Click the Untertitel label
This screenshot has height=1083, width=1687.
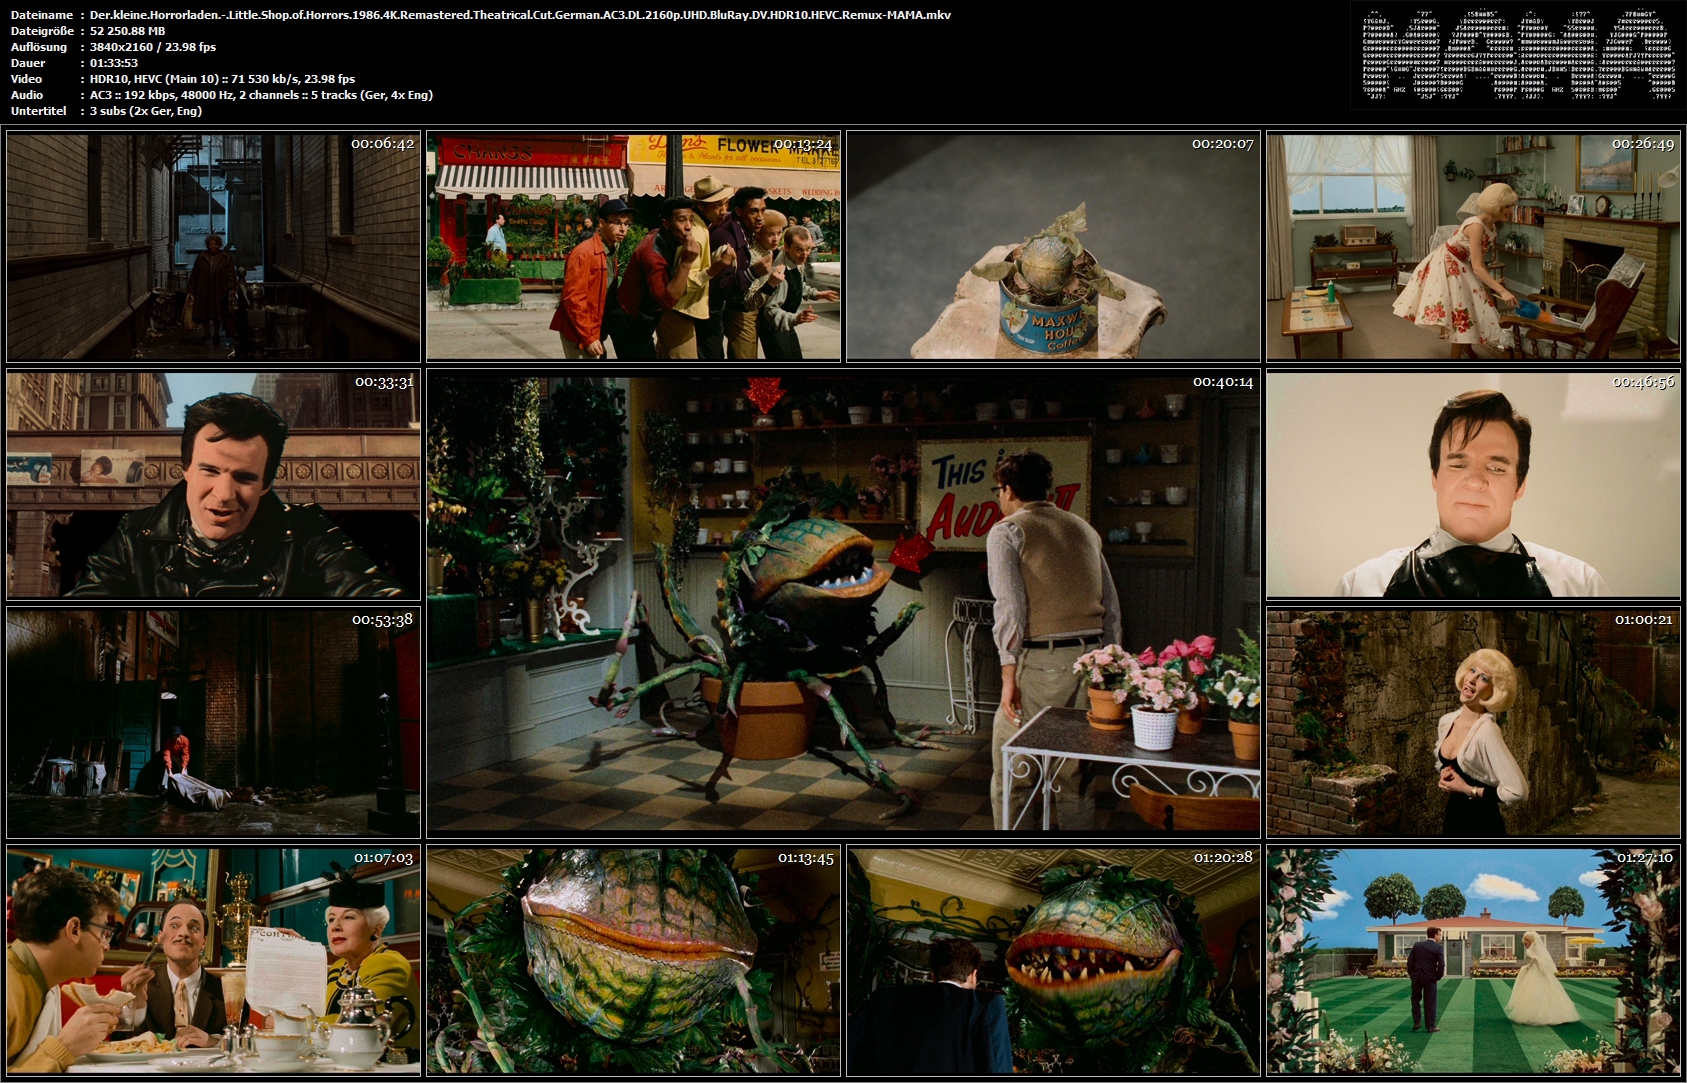click(38, 111)
